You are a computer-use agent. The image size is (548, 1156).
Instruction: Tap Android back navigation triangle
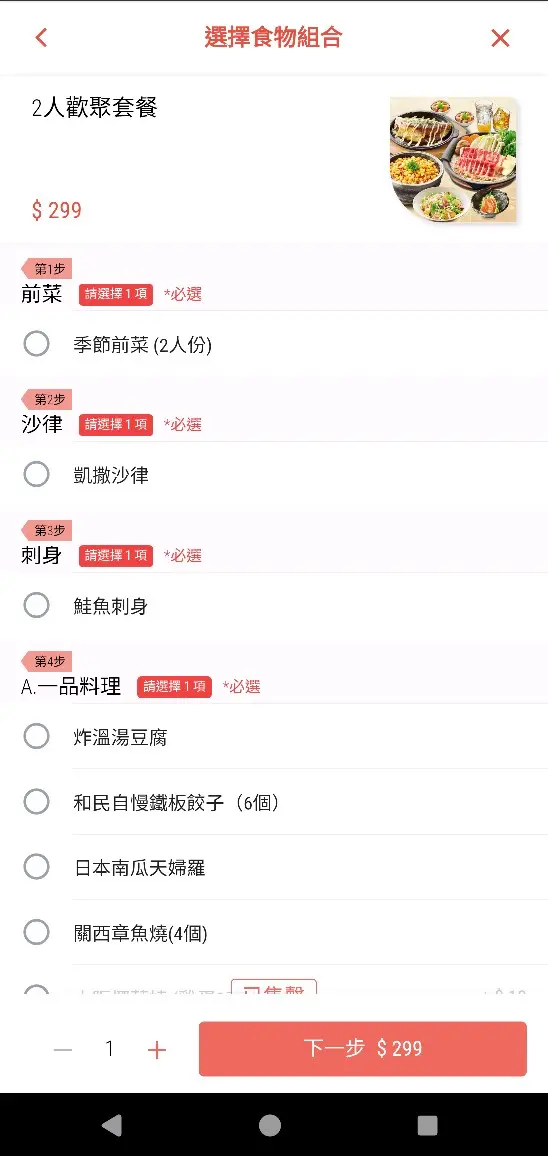point(111,1125)
